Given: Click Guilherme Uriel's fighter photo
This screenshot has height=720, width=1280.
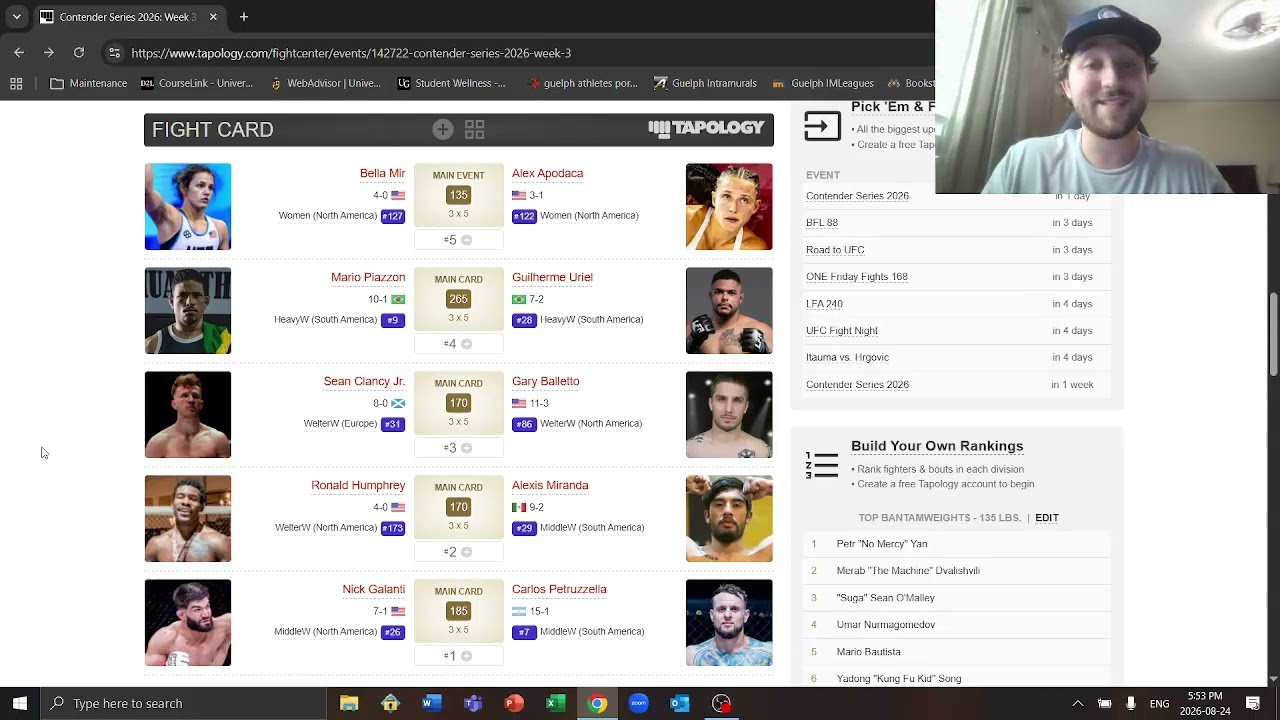Looking at the screenshot, I should (x=729, y=311).
